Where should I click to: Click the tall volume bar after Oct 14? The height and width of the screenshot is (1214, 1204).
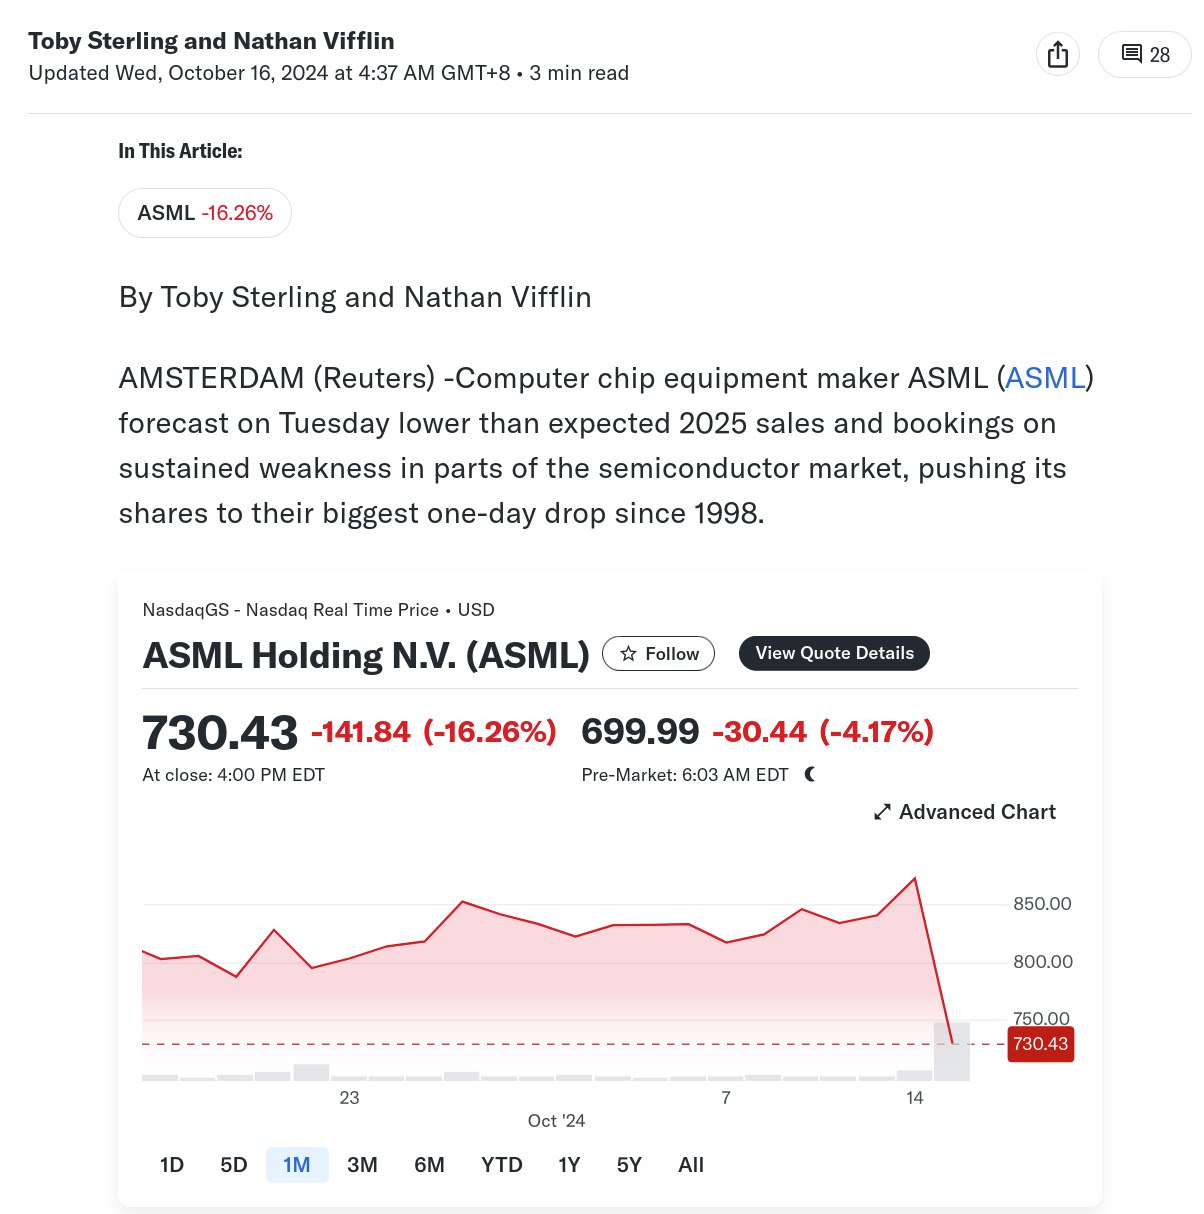click(x=952, y=1051)
